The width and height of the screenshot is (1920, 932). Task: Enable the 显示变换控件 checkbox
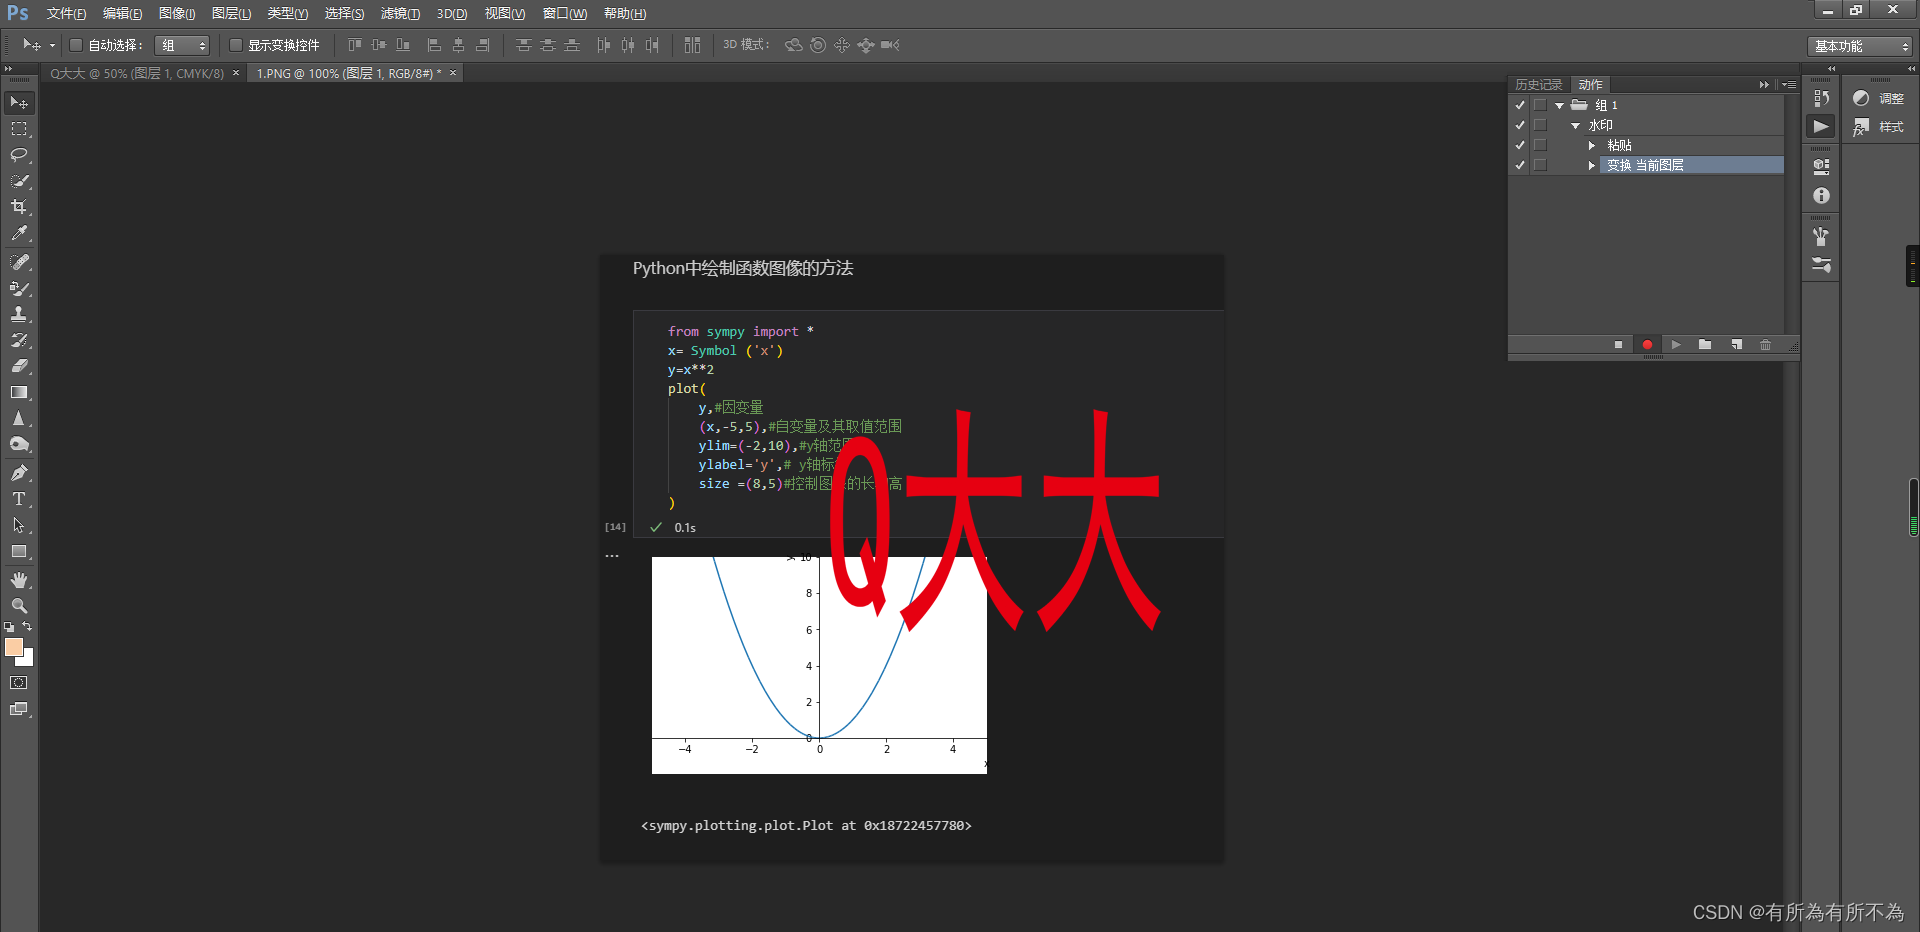[x=236, y=45]
